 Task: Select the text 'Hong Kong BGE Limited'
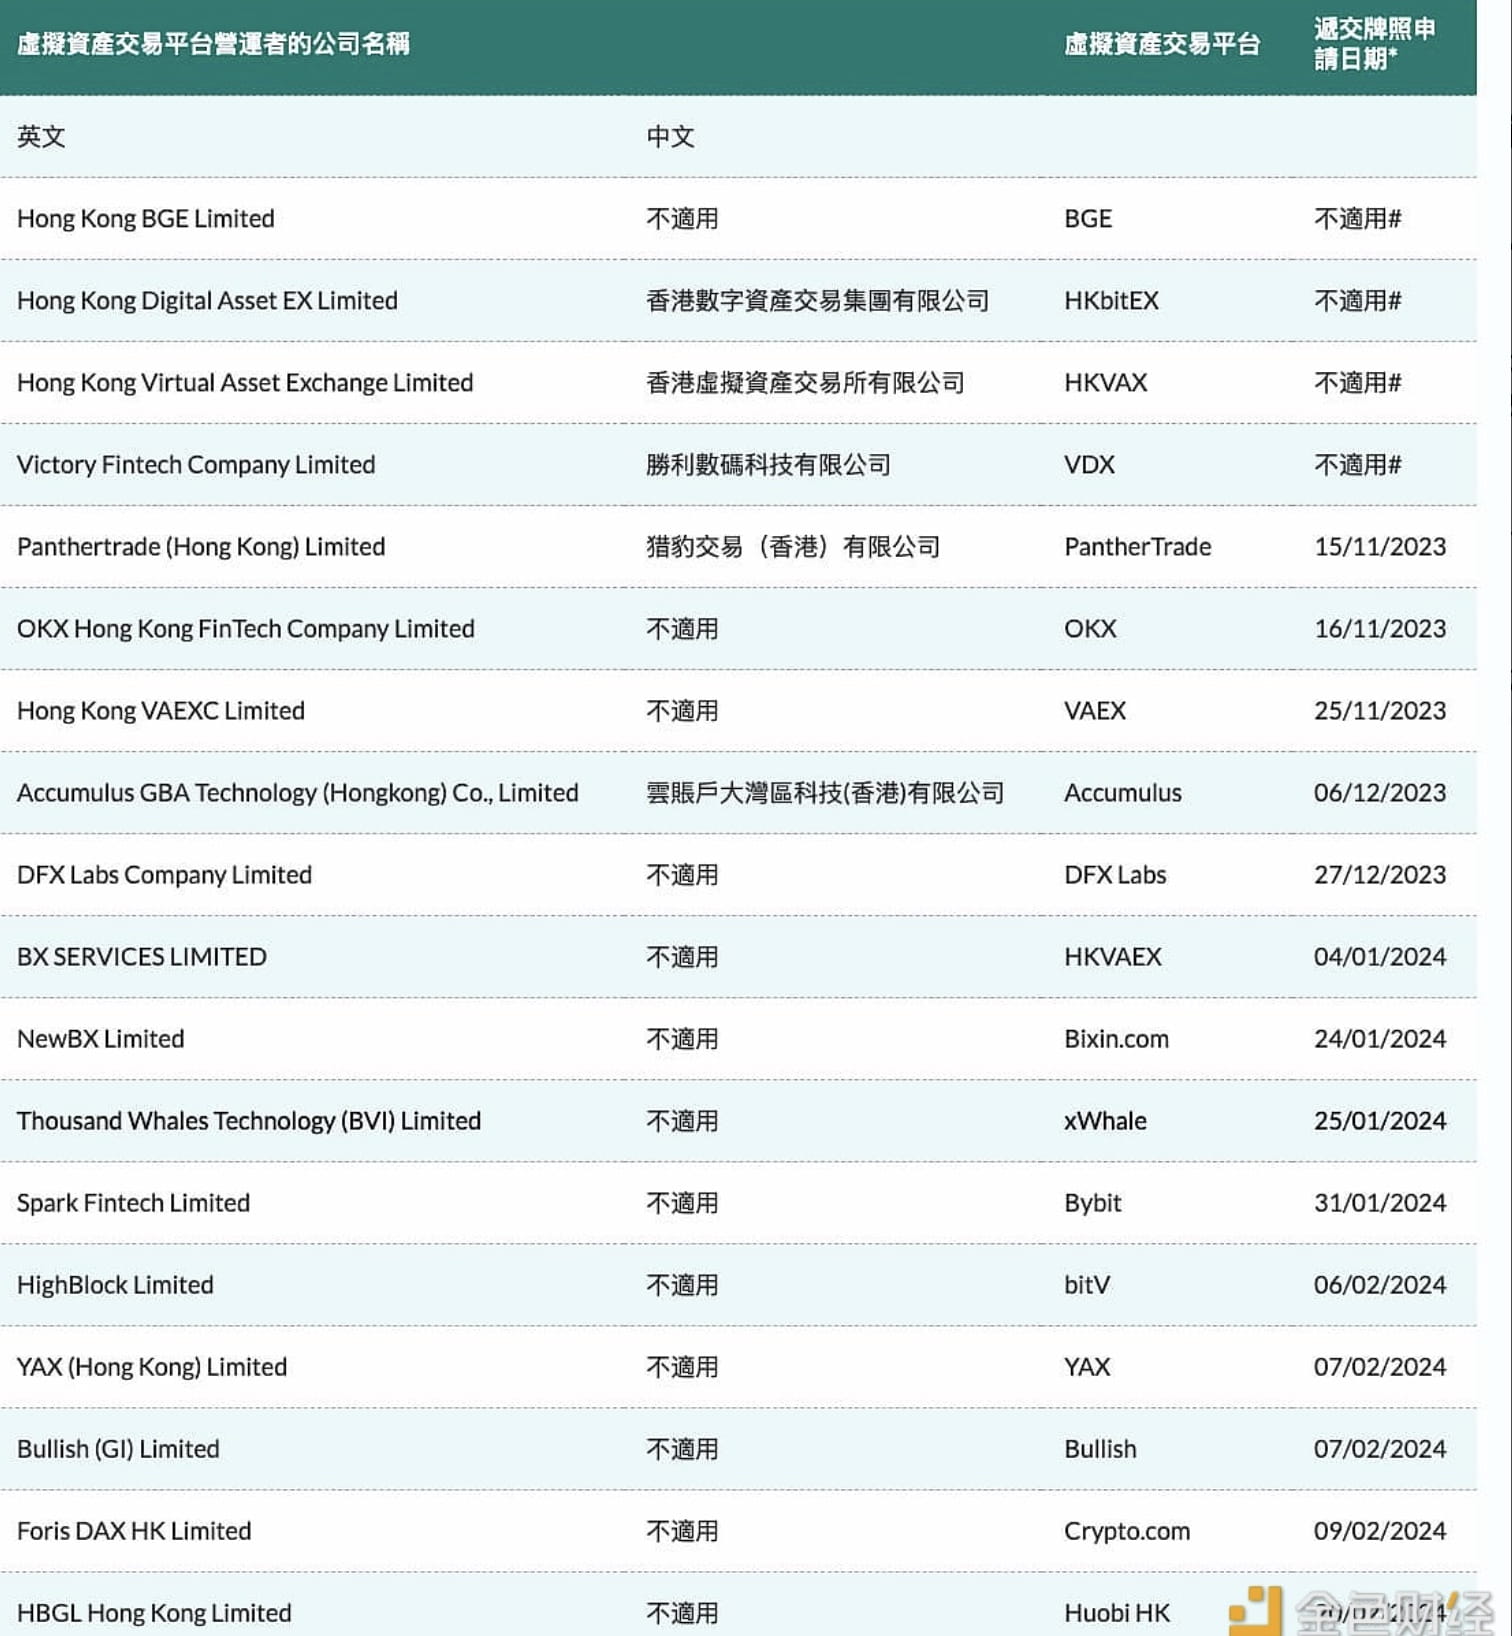pos(146,219)
